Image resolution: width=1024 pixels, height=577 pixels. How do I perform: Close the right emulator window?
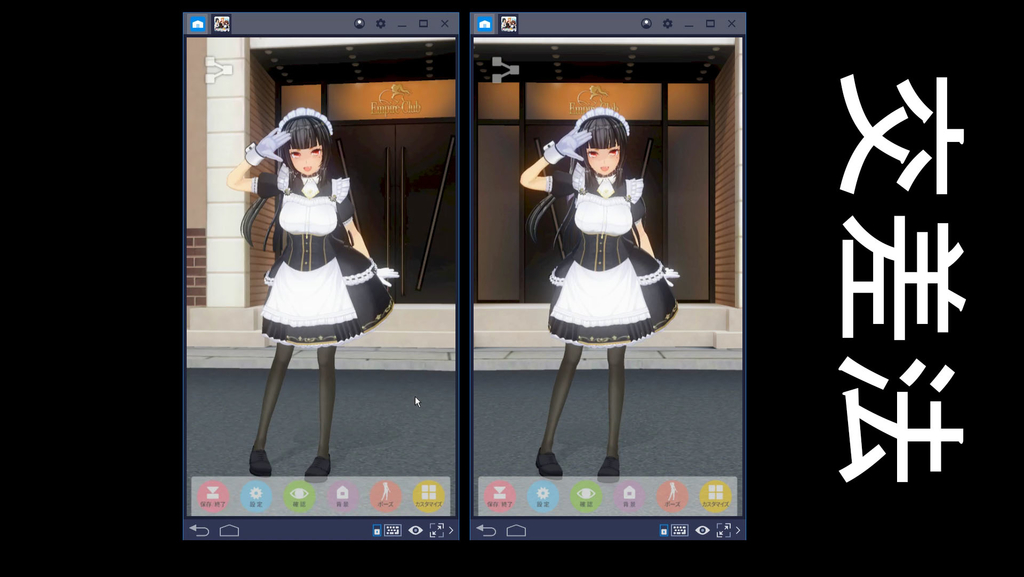click(x=731, y=23)
